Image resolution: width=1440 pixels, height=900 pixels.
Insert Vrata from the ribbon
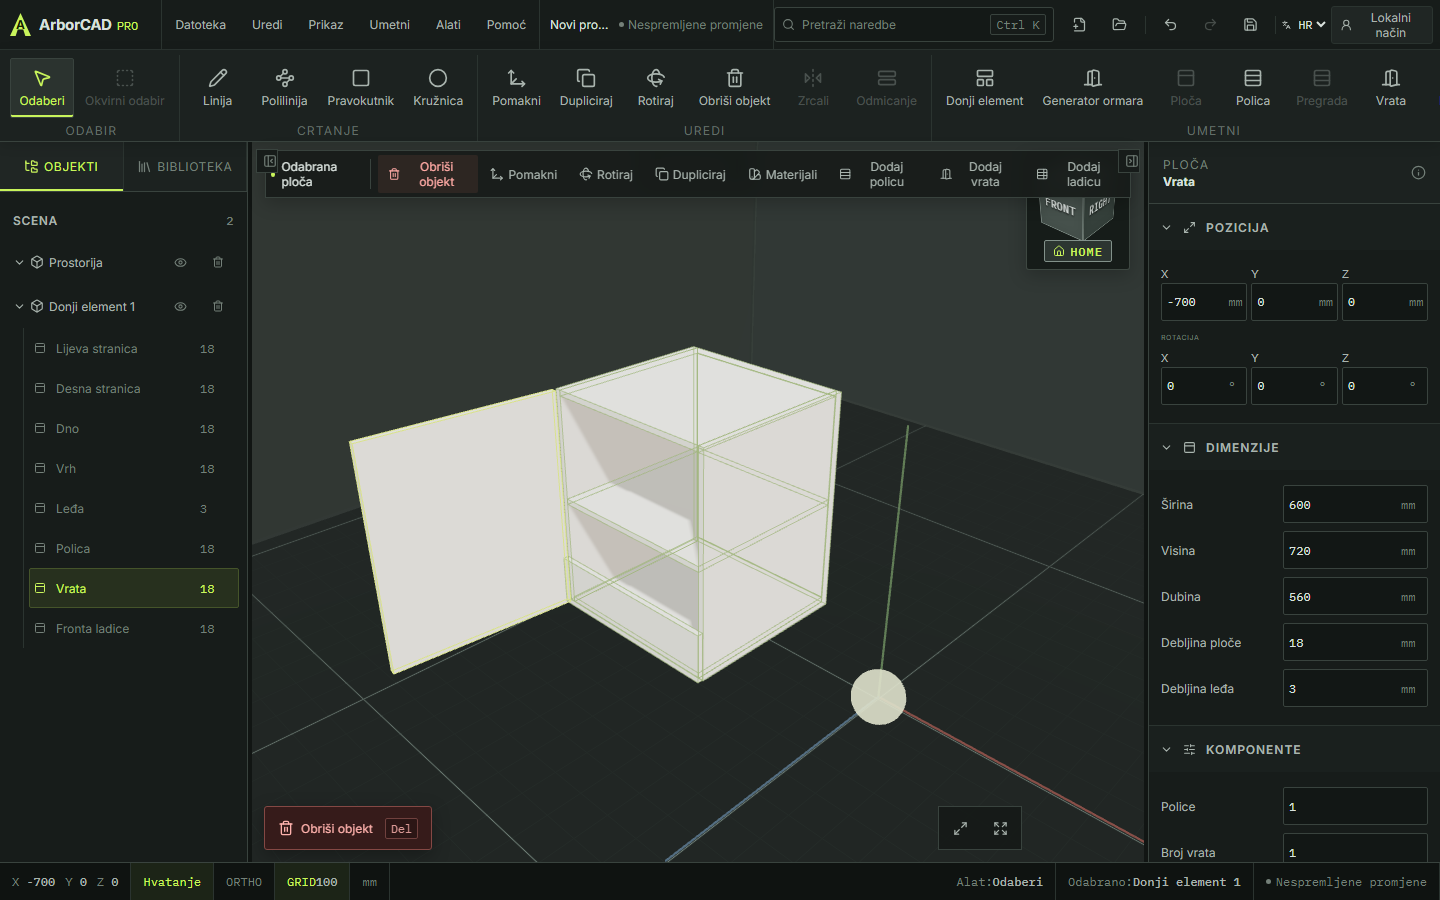(x=1391, y=87)
